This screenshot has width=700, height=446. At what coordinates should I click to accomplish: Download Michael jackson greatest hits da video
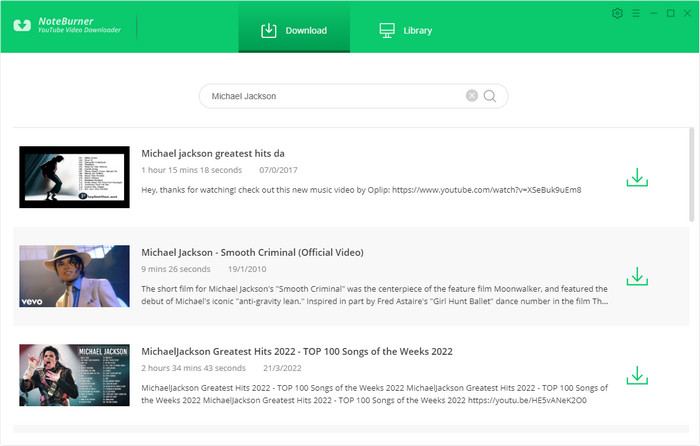(637, 177)
